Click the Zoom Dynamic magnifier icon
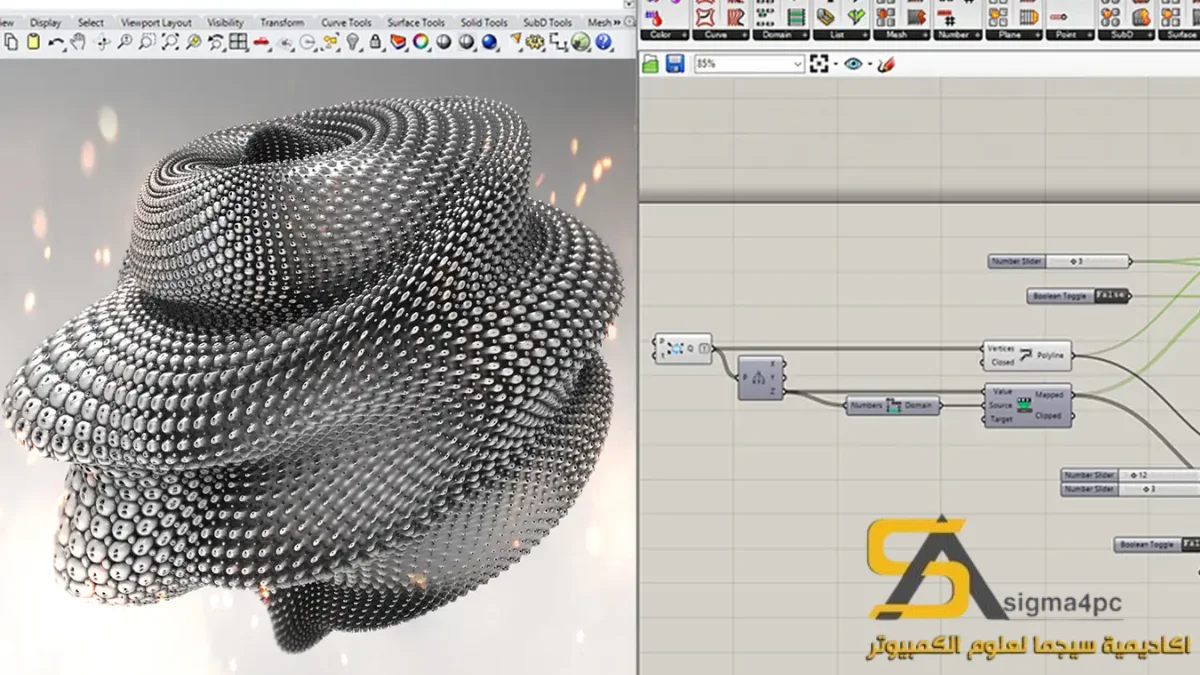Screen dimensions: 1200x675 click(124, 42)
